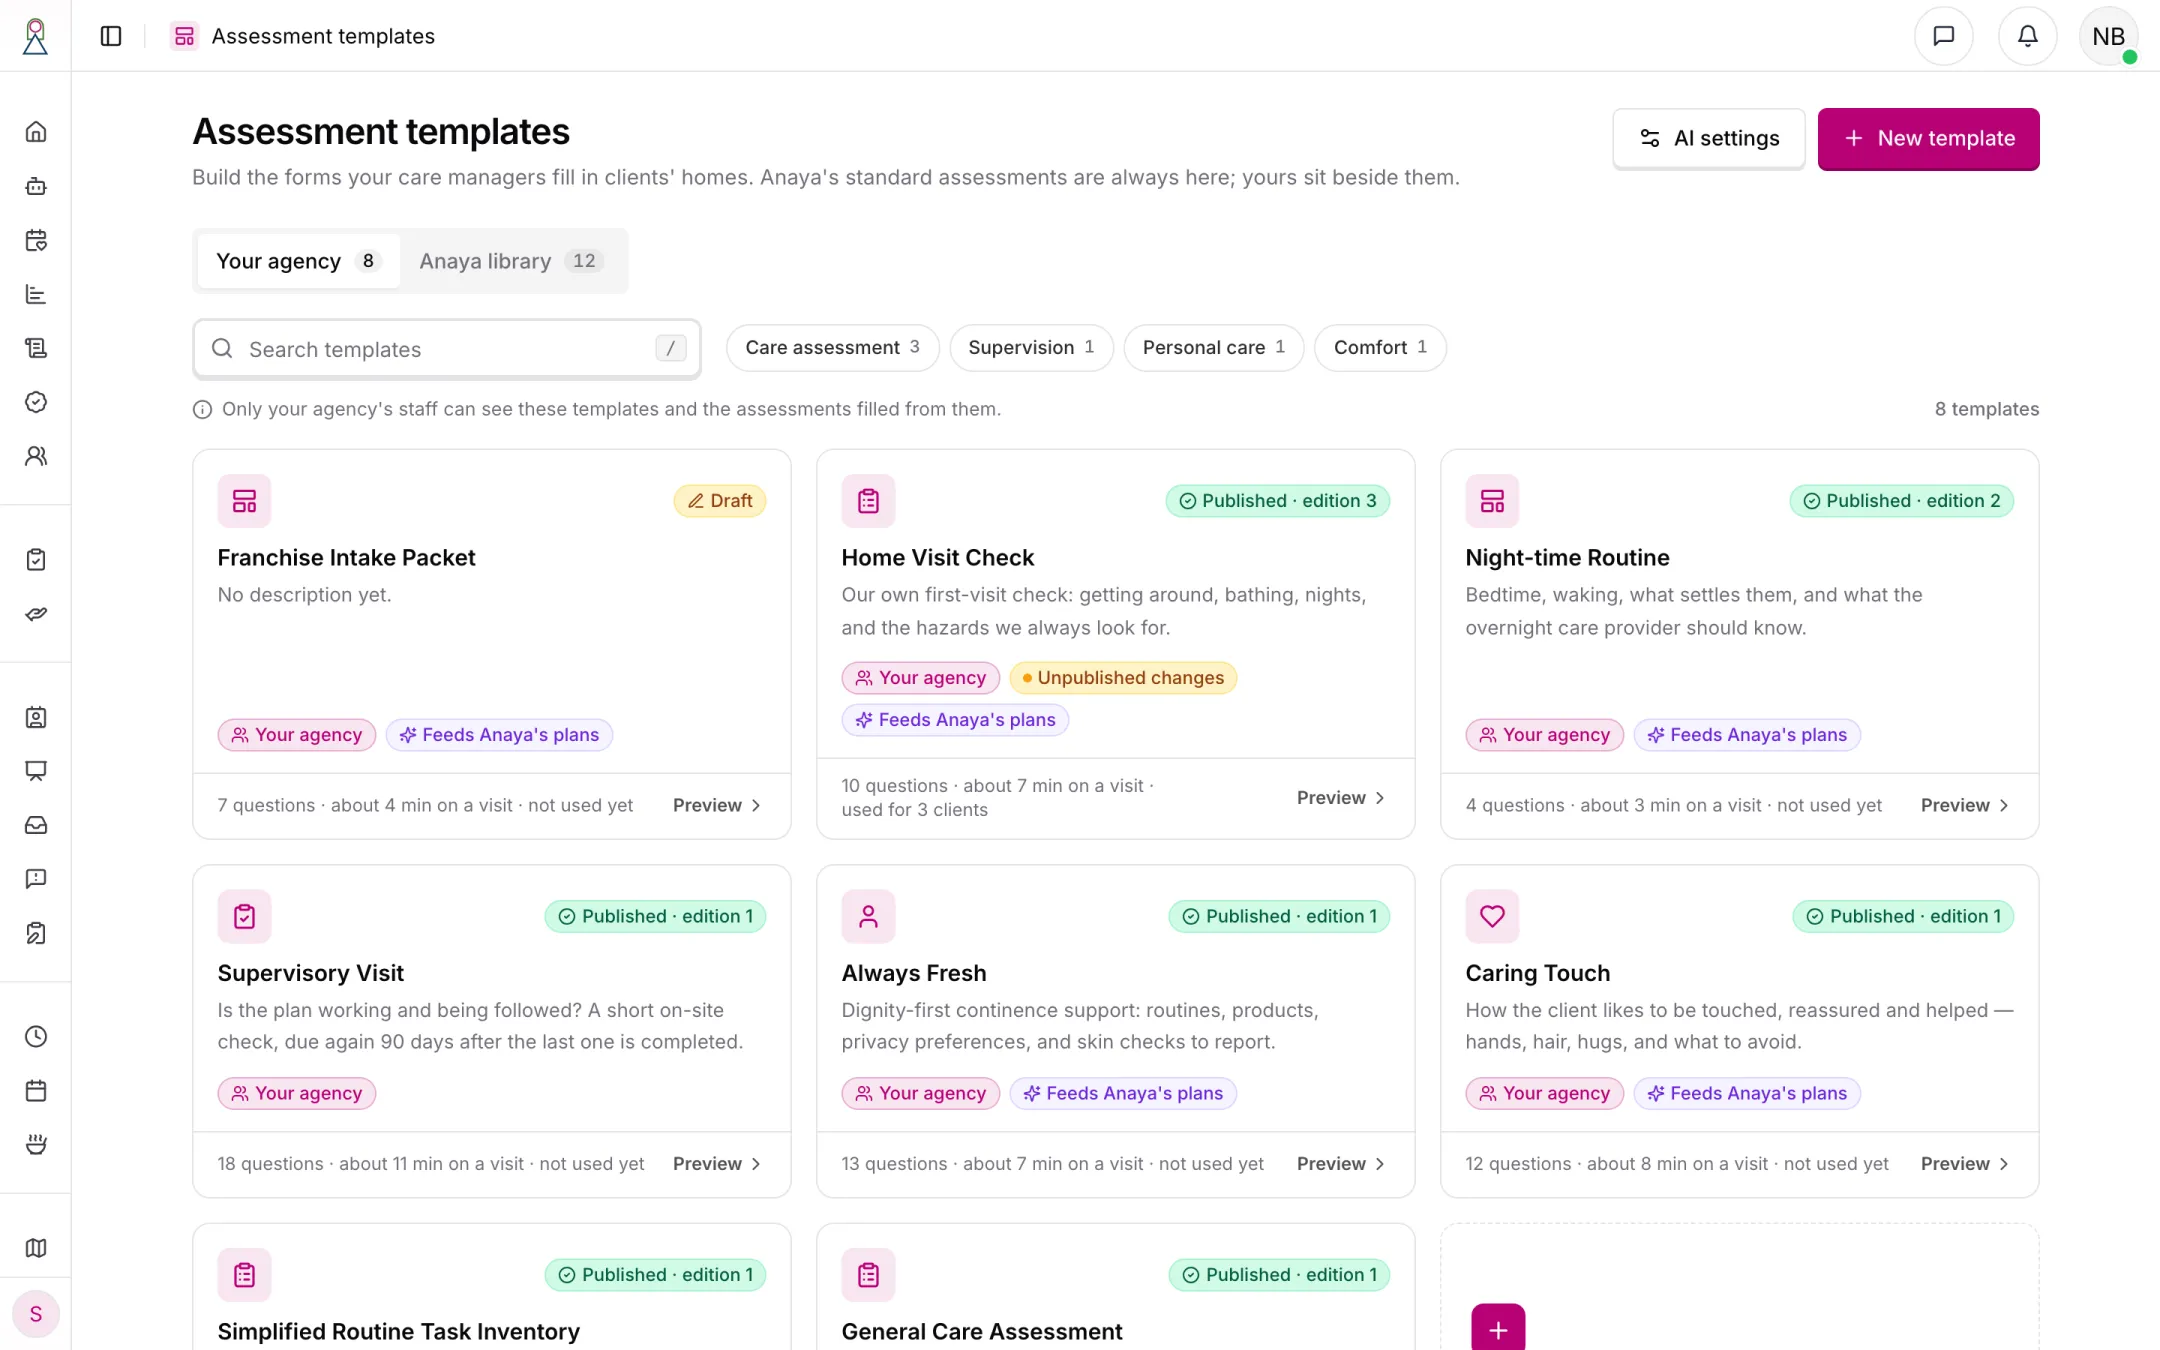Click the Anaya logo at top left
The height and width of the screenshot is (1350, 2160).
tap(36, 36)
